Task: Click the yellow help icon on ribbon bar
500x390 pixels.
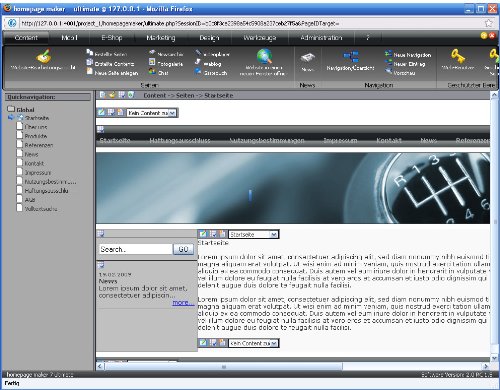Action: [x=484, y=36]
